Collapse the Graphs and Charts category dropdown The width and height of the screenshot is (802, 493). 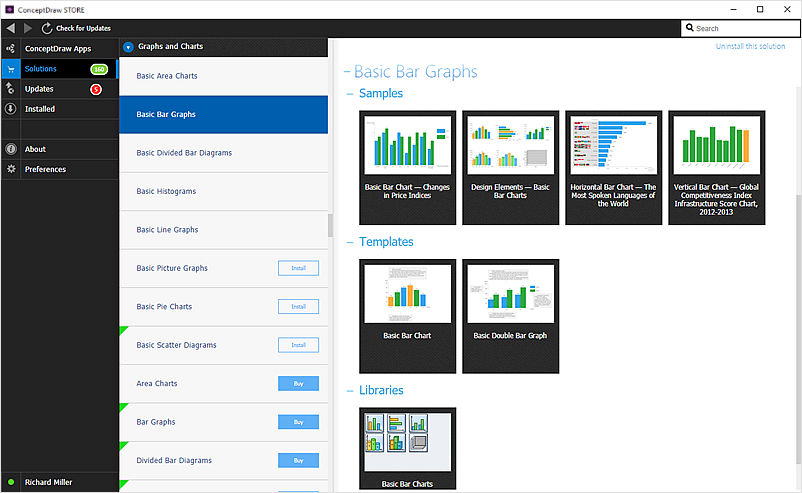pos(128,47)
